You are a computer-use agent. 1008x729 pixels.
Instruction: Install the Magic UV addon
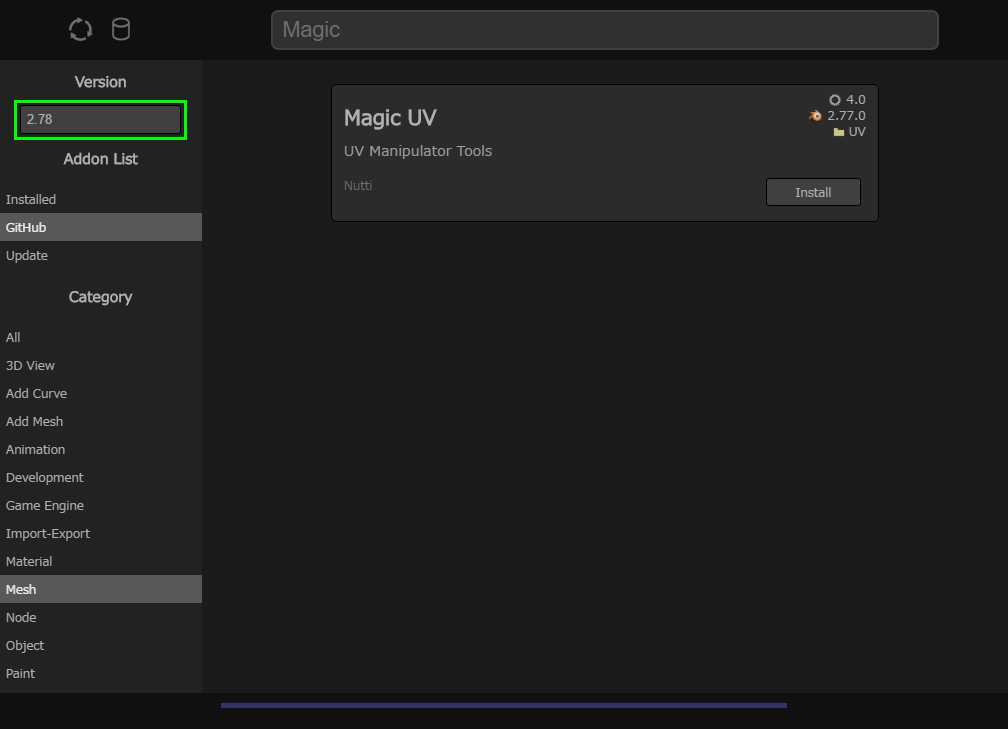(813, 192)
